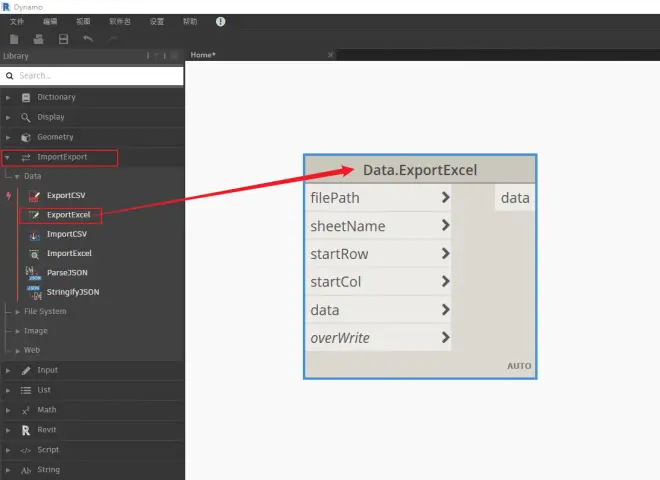Click the startCol input port
The width and height of the screenshot is (660, 480).
[378, 281]
